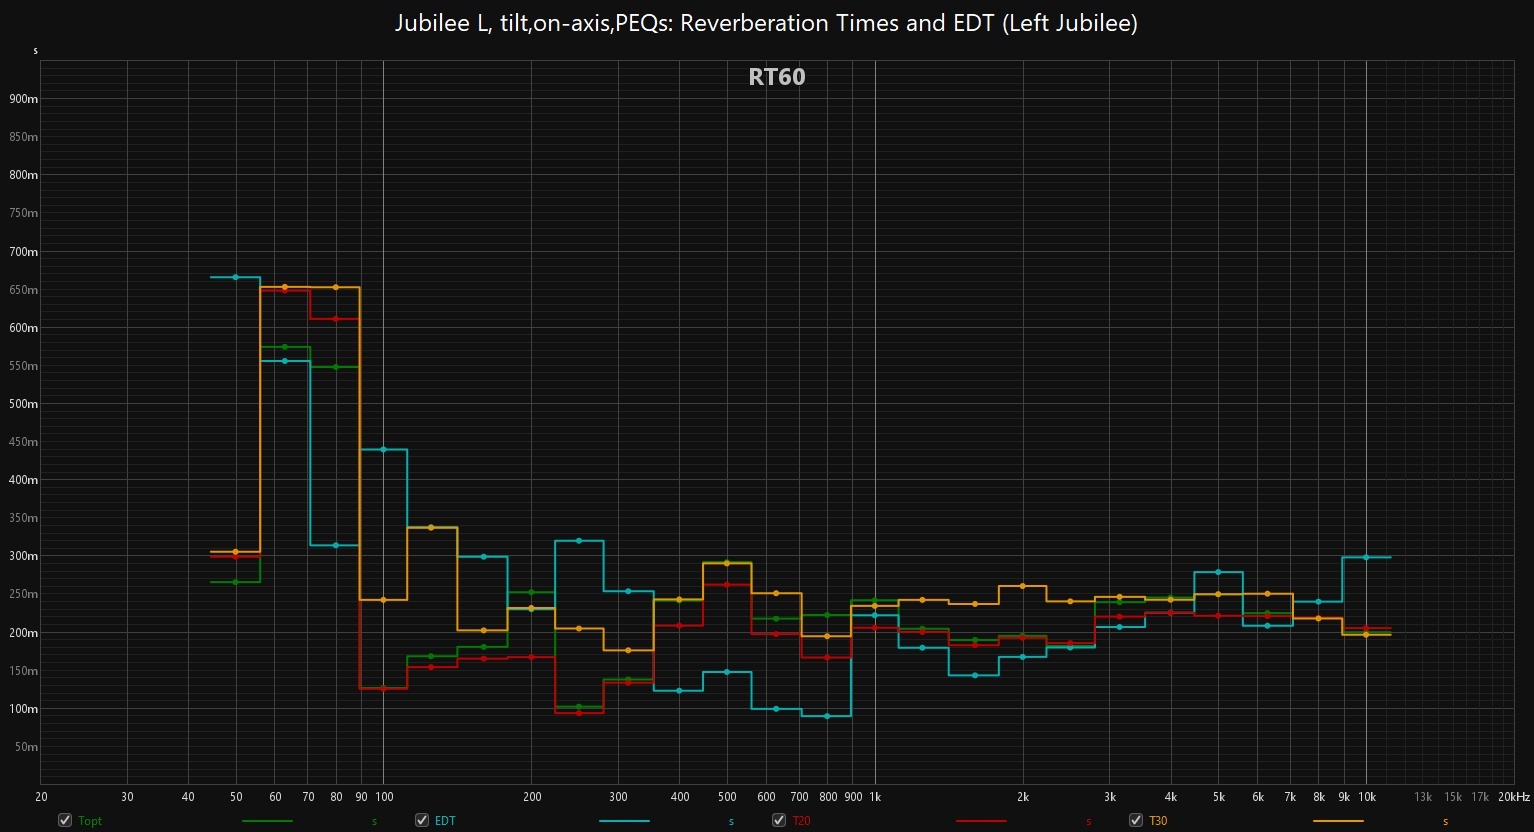1534x832 pixels.
Task: Click the EDT data point at 50 Hz
Action: coord(236,277)
